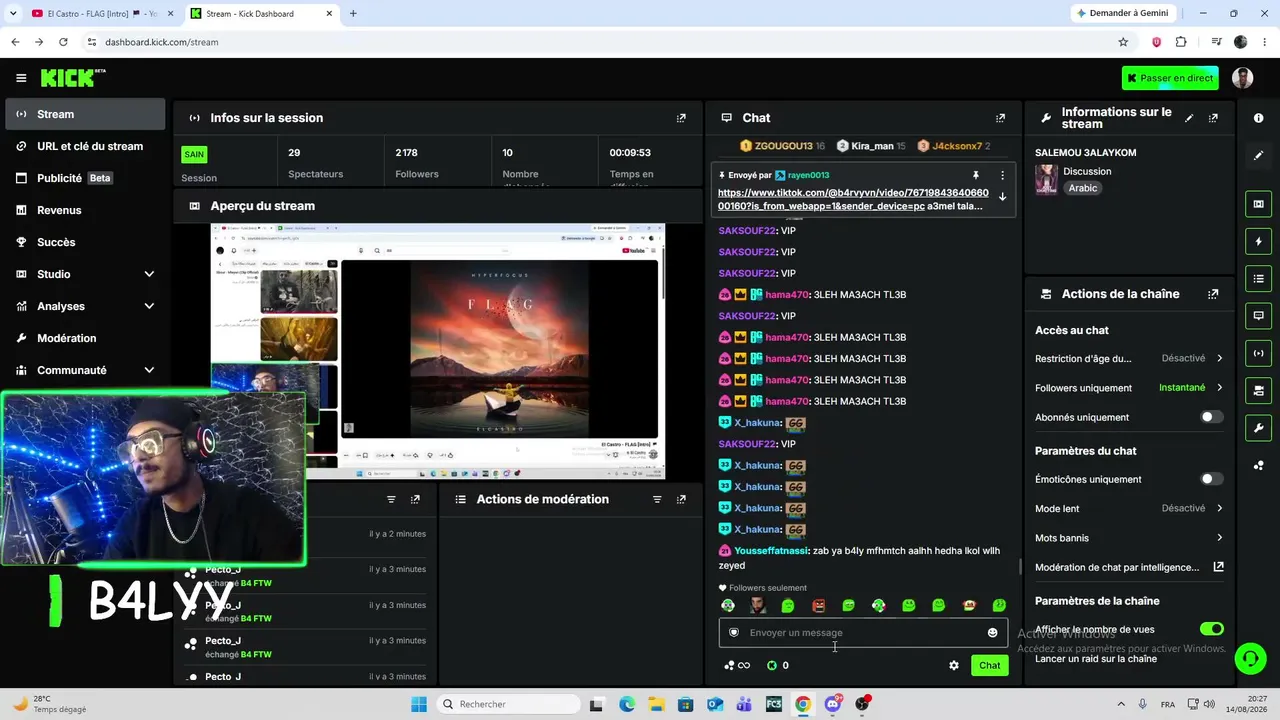Pop out the Actions de modération panel
This screenshot has height=720, width=1280.
point(681,499)
